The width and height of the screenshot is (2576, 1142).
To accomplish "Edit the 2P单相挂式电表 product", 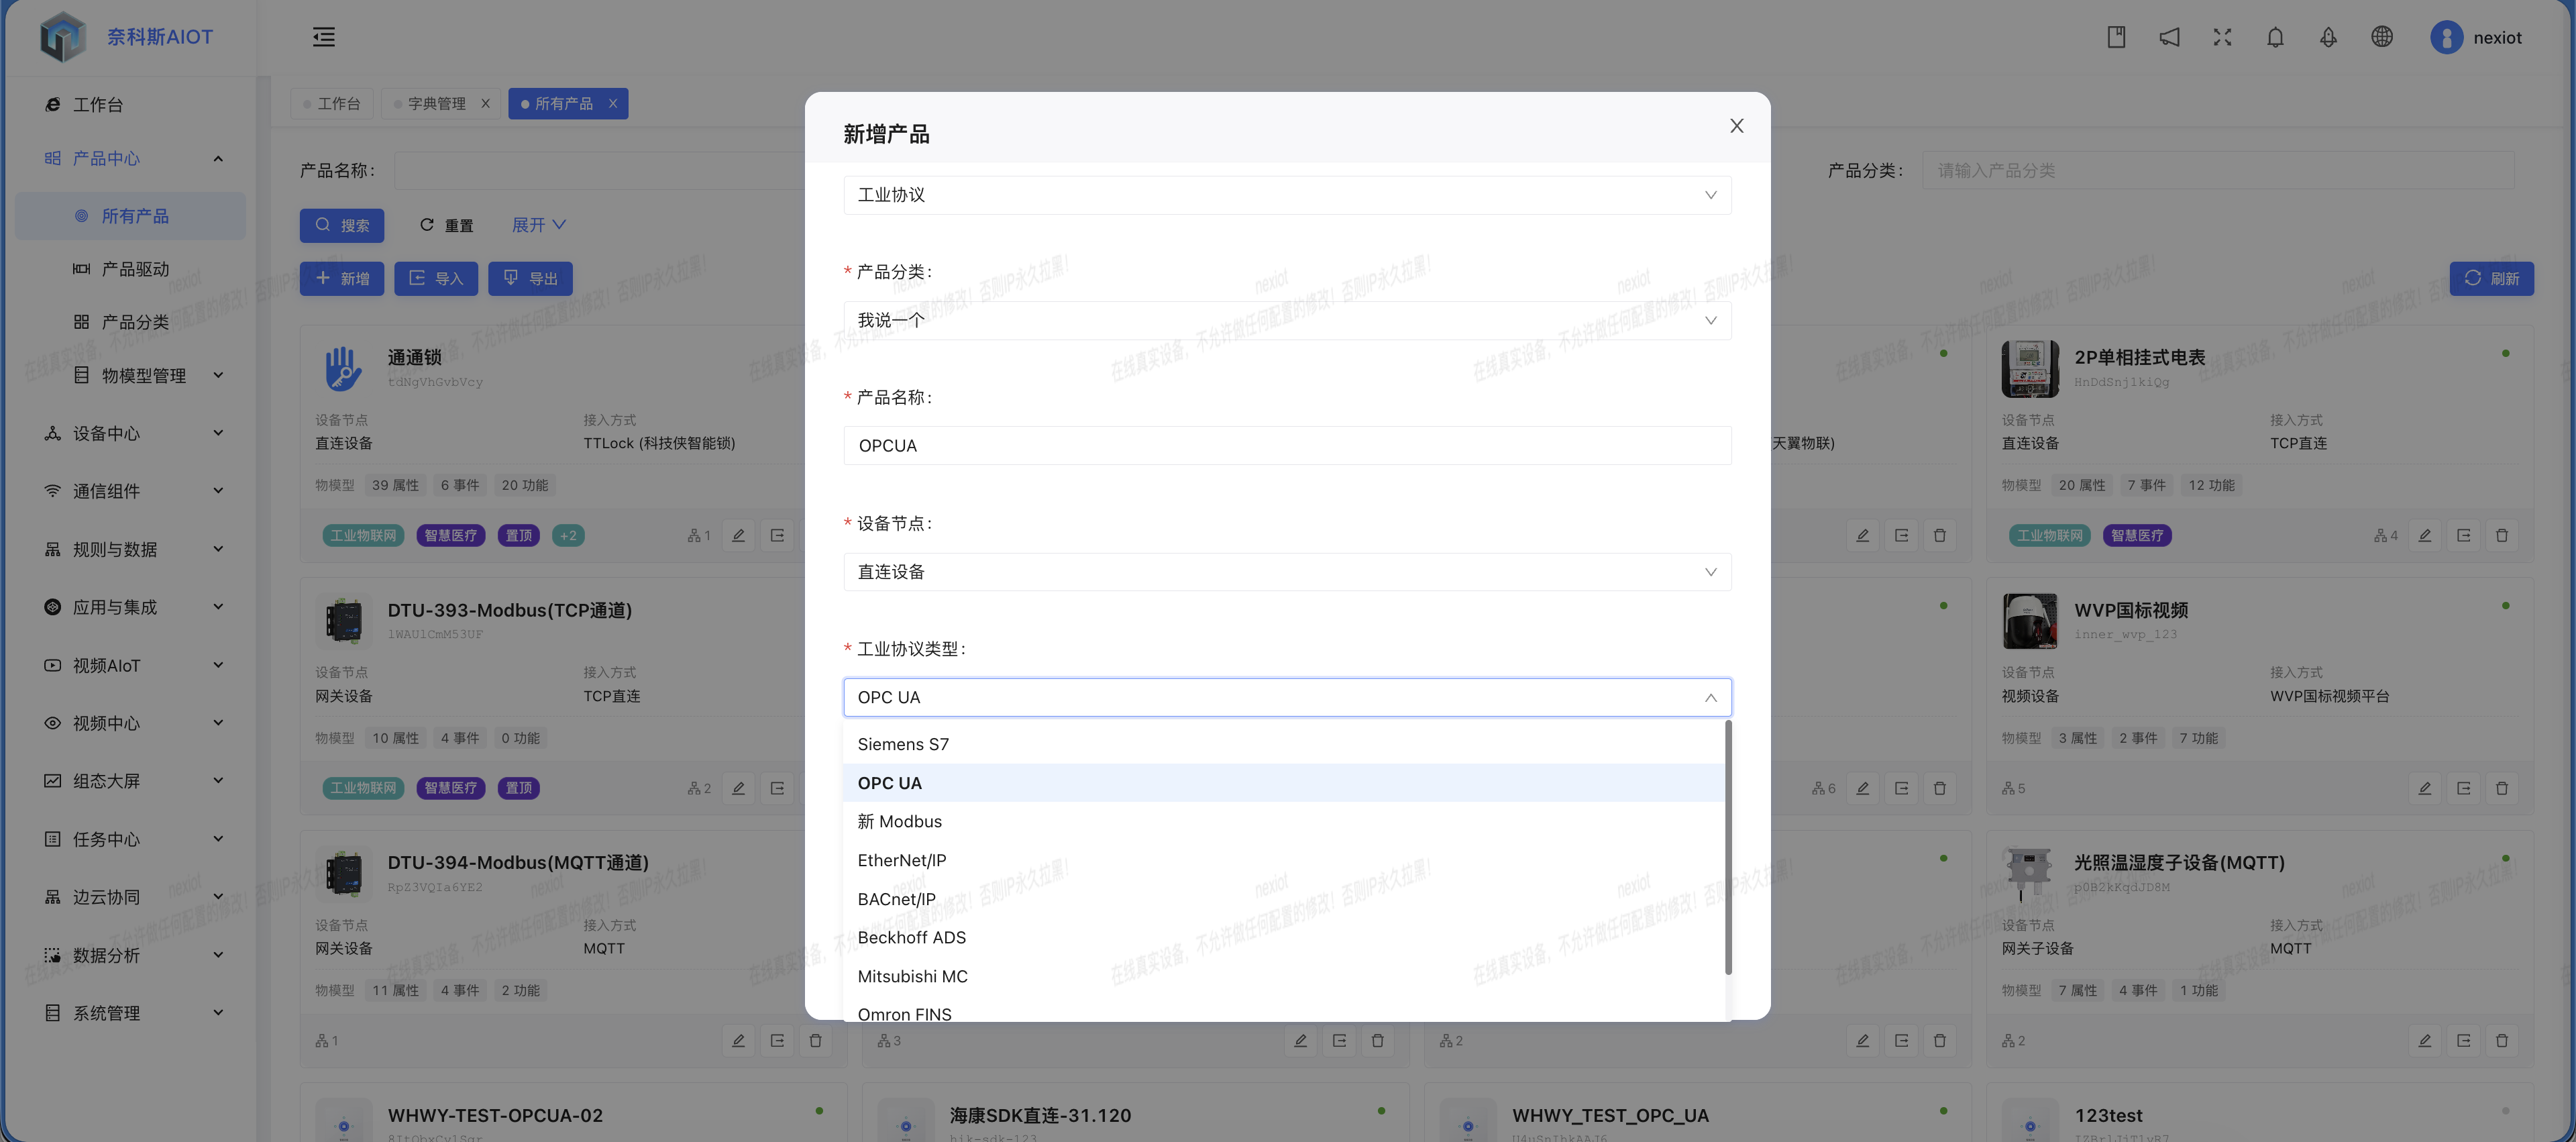I will [2424, 535].
